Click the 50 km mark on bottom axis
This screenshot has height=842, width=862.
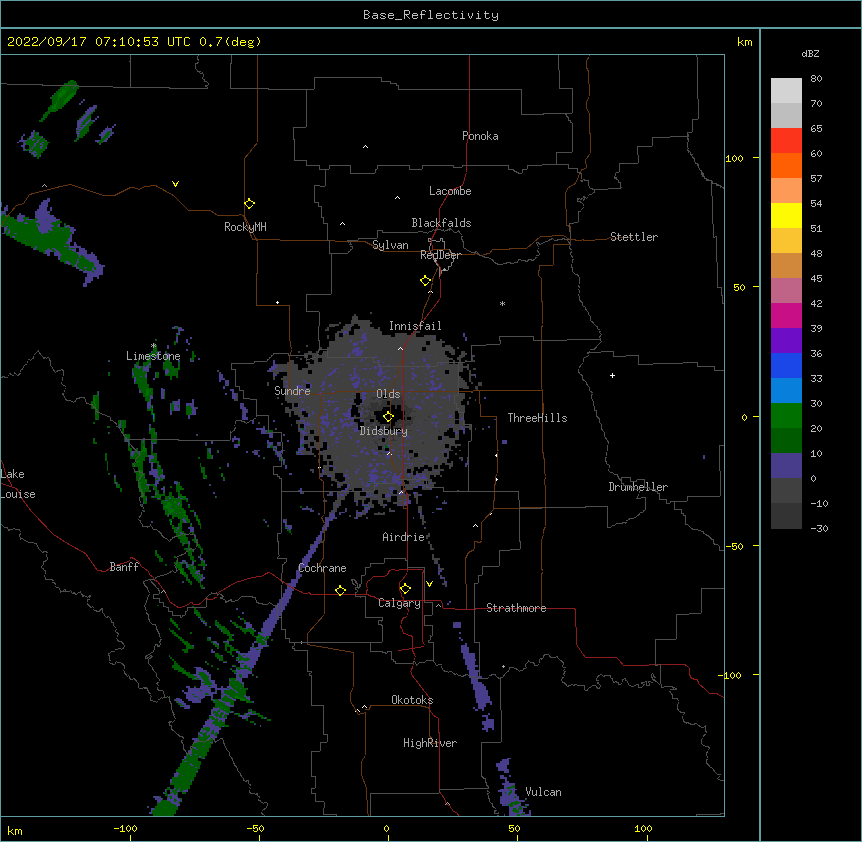coord(515,828)
